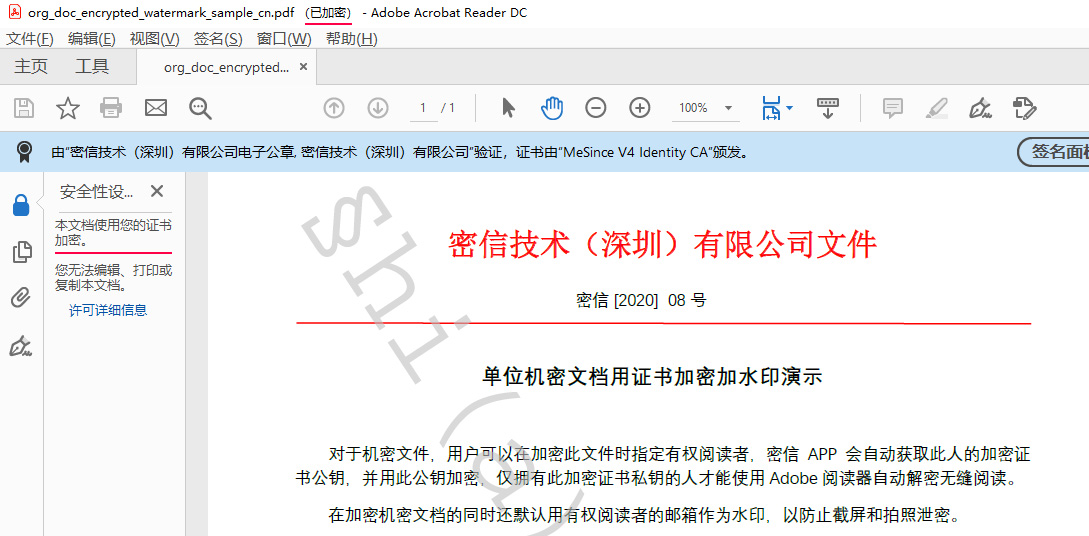Activate the Hand pan tool
Viewport: 1089px width, 536px height.
552,108
